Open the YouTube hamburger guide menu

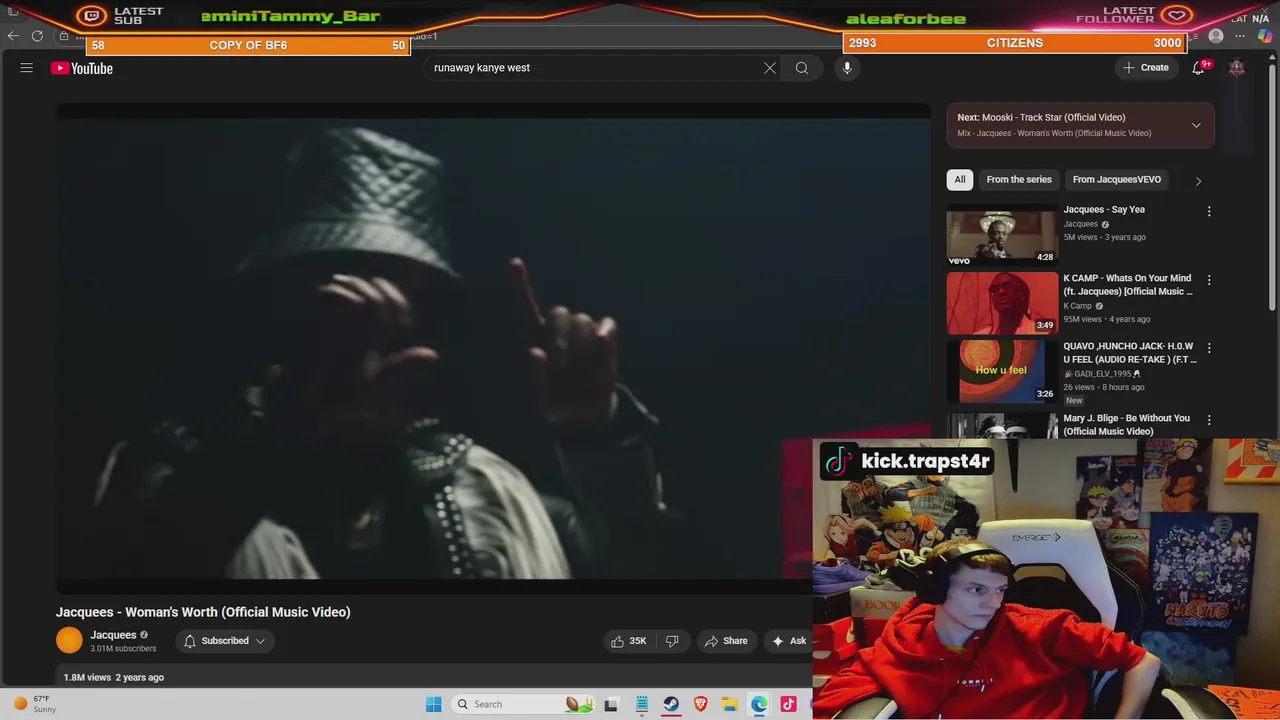27,68
